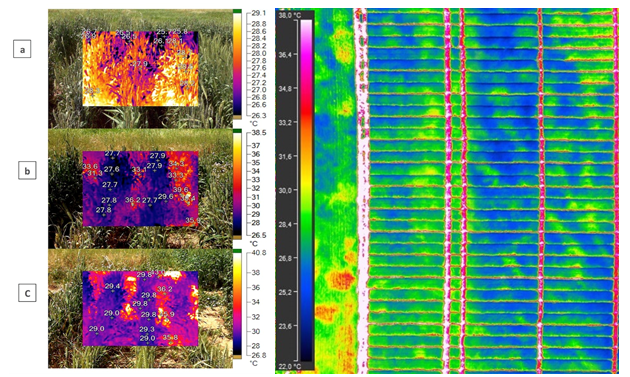The image size is (630, 377).
Task: Click the "35.8" spot reading in panel c
Action: pos(170,338)
